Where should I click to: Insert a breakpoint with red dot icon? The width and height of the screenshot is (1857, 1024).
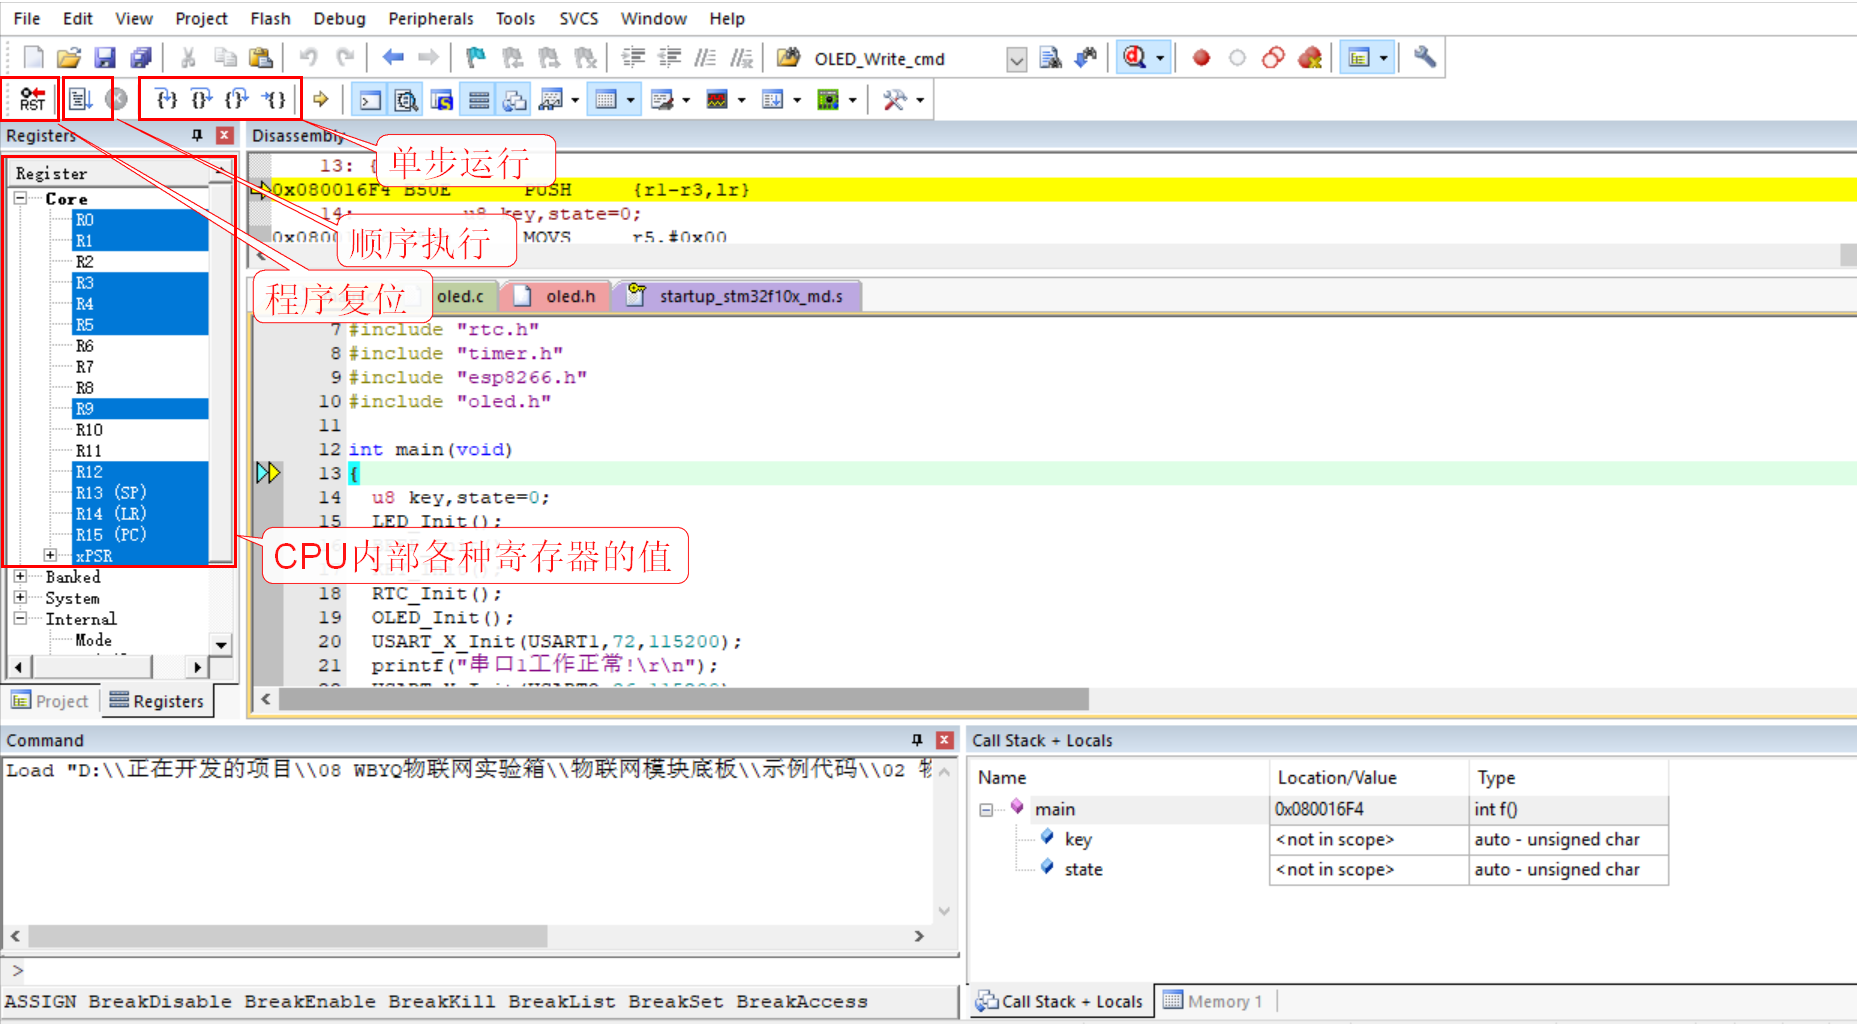point(1201,58)
